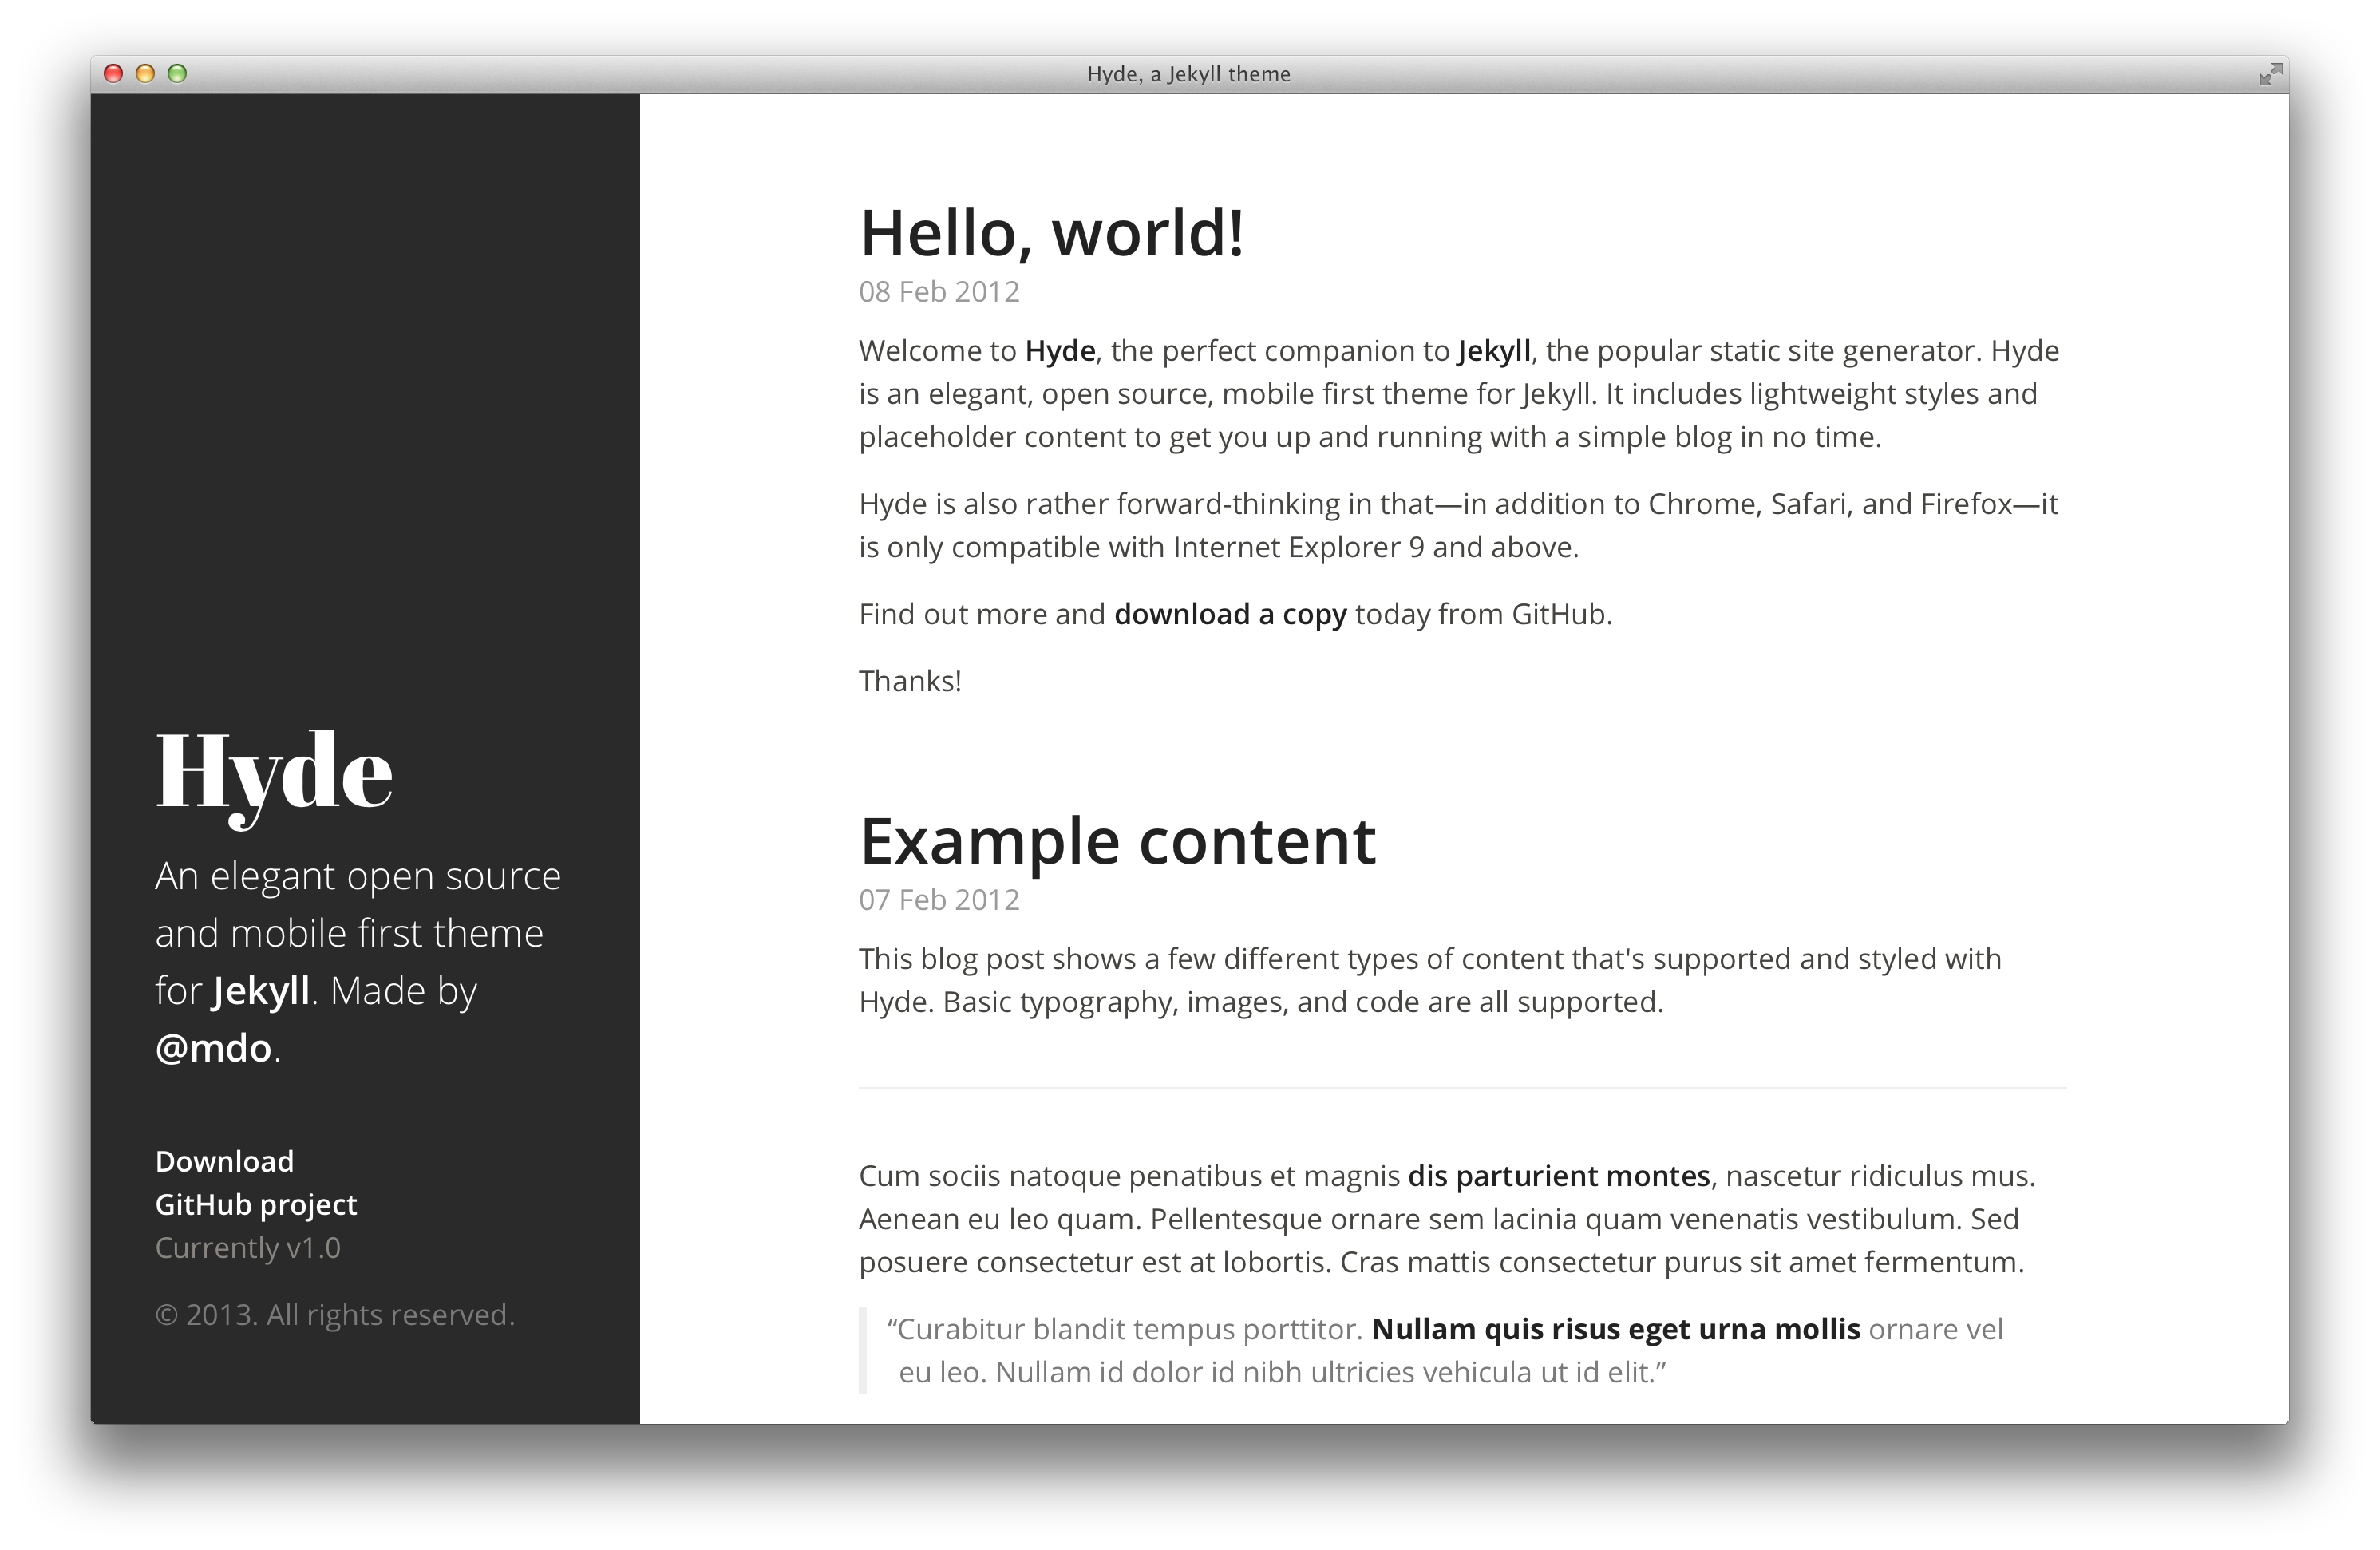The width and height of the screenshot is (2380, 1550).
Task: Open the GitHub project sidebar link
Action: pos(255,1204)
